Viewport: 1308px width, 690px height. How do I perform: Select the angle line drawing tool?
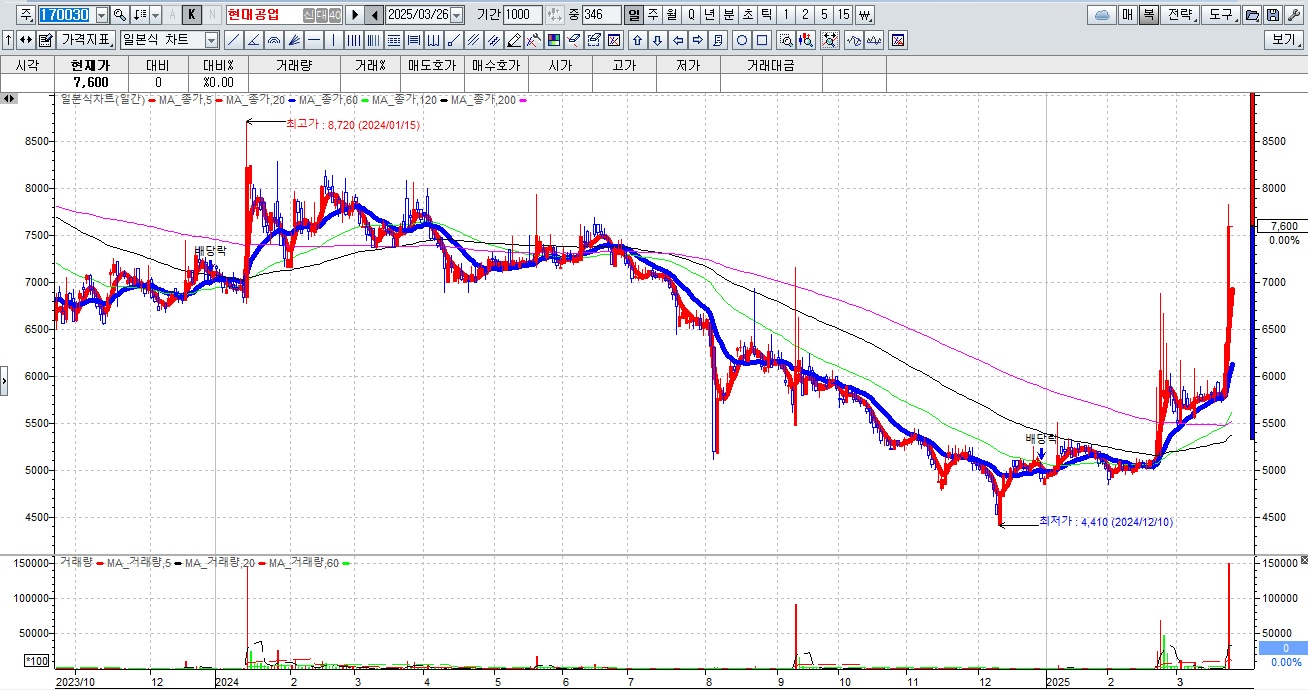(x=254, y=40)
